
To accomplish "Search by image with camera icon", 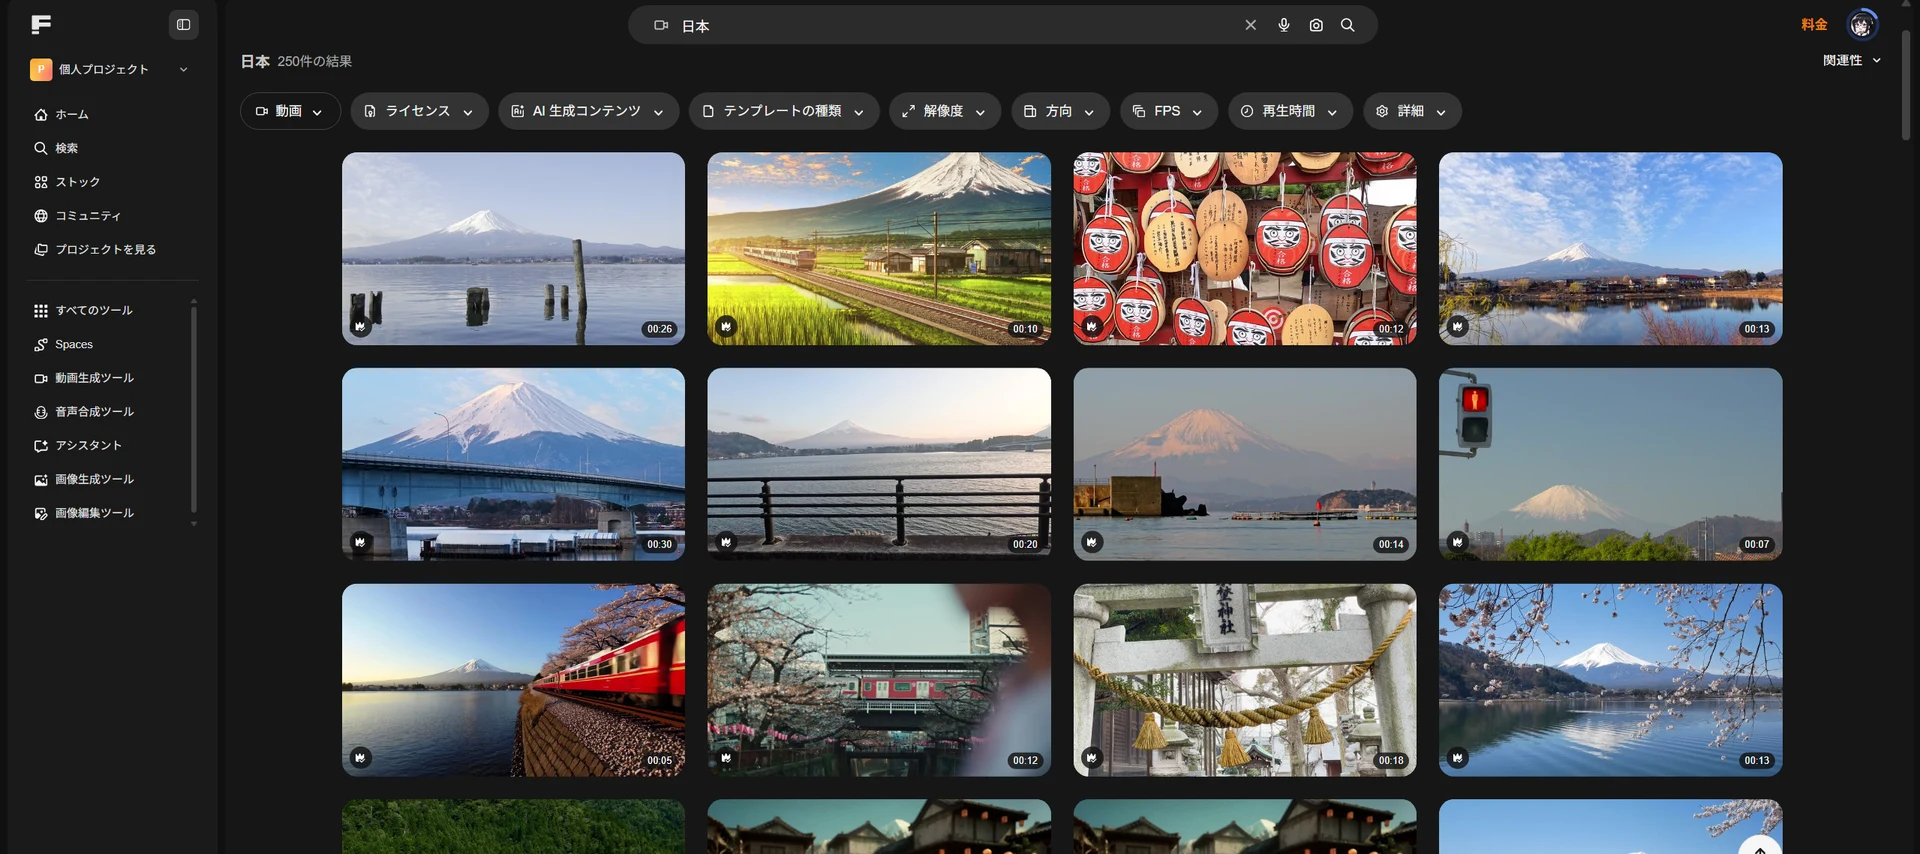I will tap(1316, 25).
